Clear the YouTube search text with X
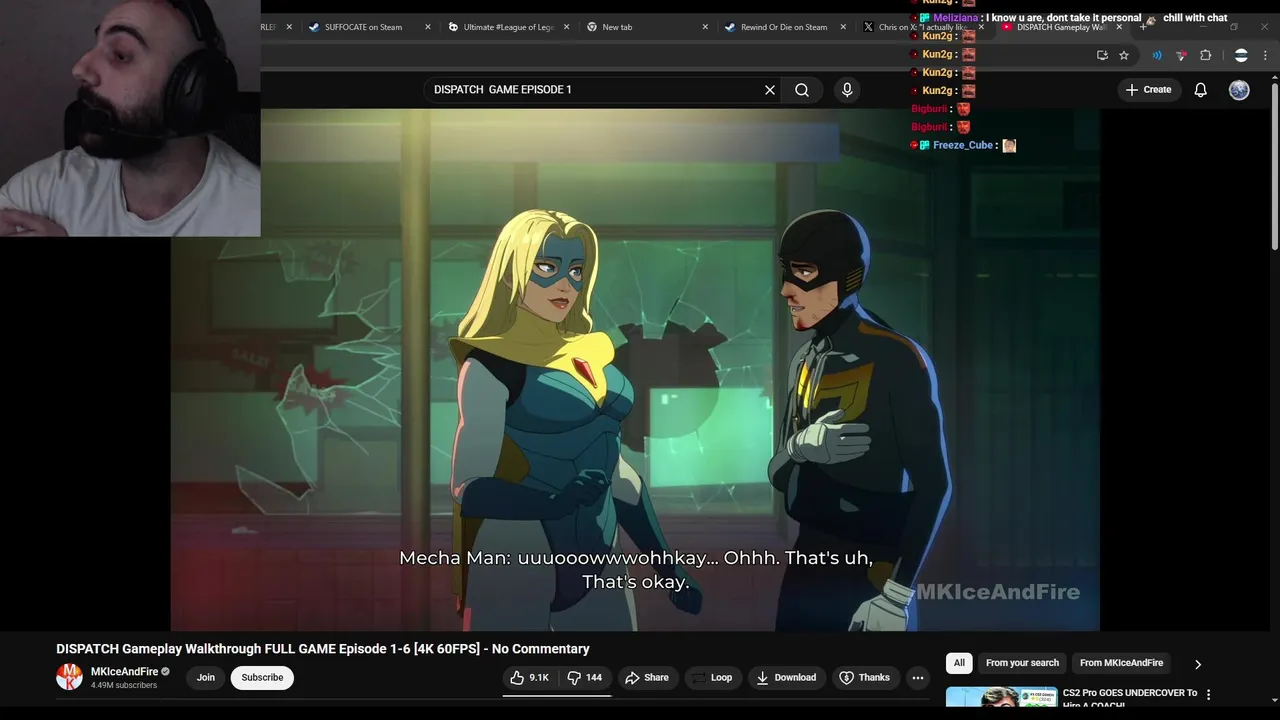 [x=770, y=90]
